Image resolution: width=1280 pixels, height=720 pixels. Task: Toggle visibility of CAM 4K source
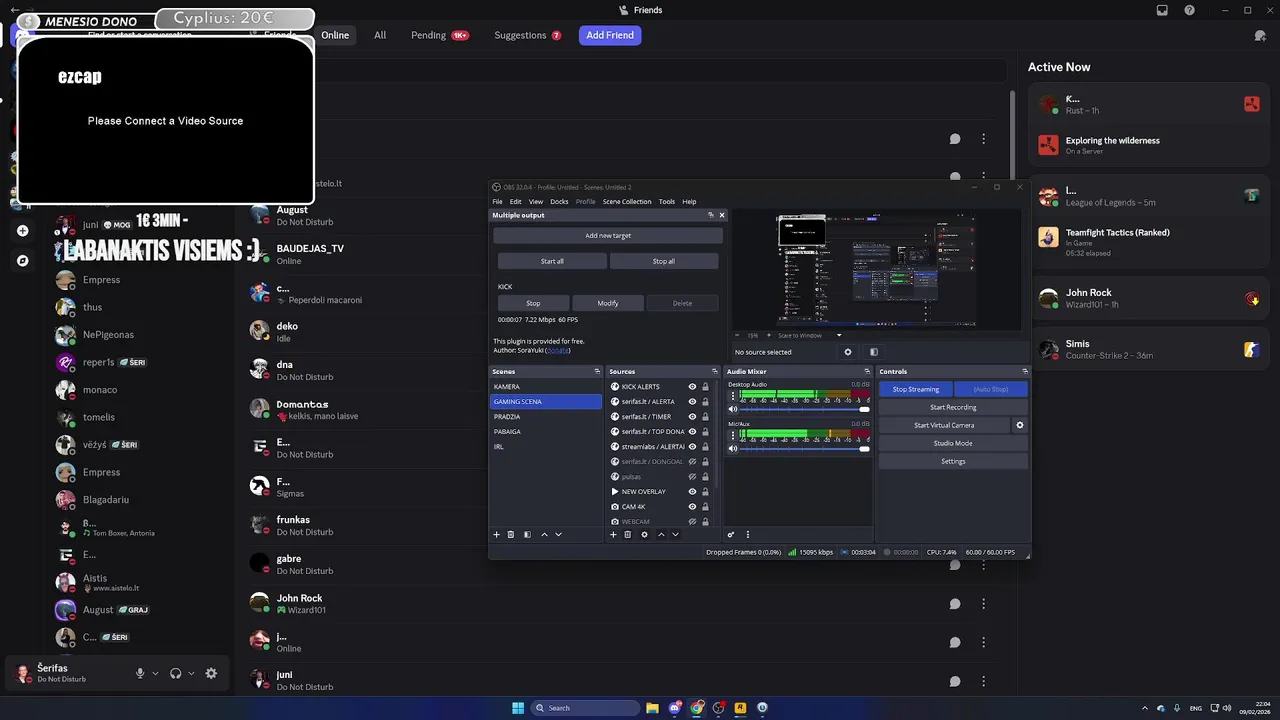pos(692,507)
